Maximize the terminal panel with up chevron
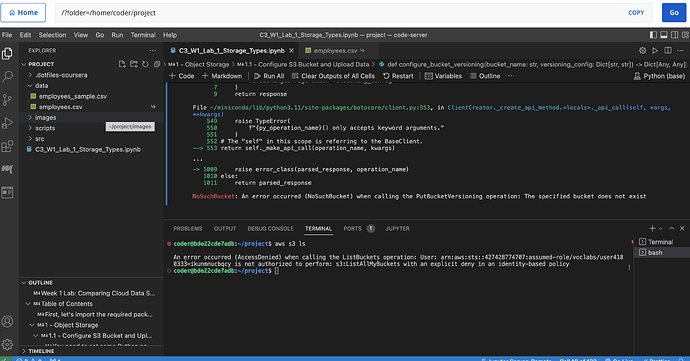 [x=672, y=228]
